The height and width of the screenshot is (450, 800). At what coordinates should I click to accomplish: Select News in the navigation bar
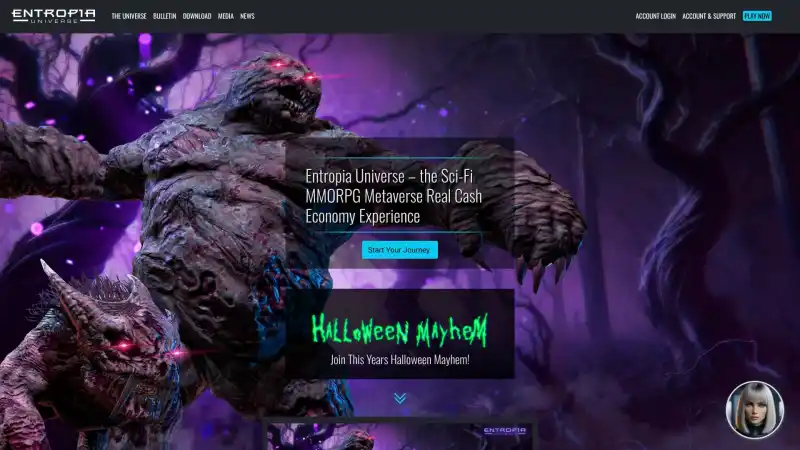[247, 16]
